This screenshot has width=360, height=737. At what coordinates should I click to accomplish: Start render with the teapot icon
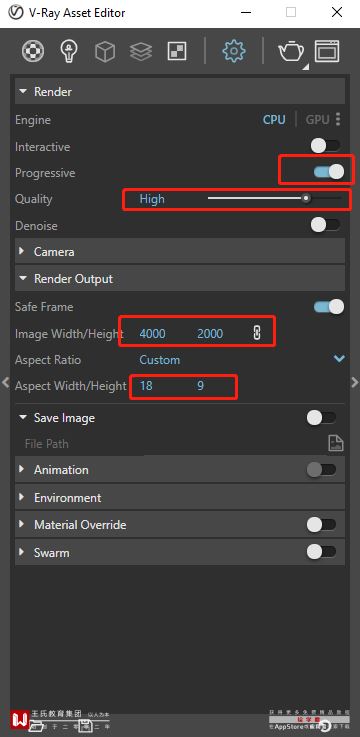(x=291, y=51)
